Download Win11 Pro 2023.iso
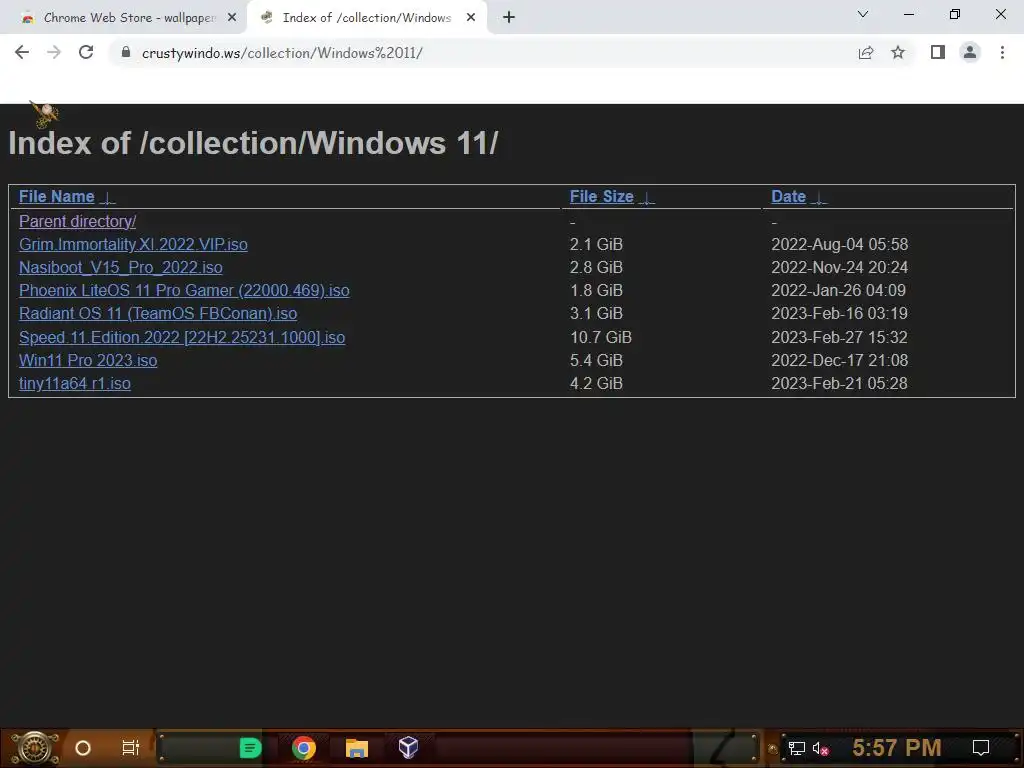Image resolution: width=1024 pixels, height=768 pixels. click(x=88, y=360)
